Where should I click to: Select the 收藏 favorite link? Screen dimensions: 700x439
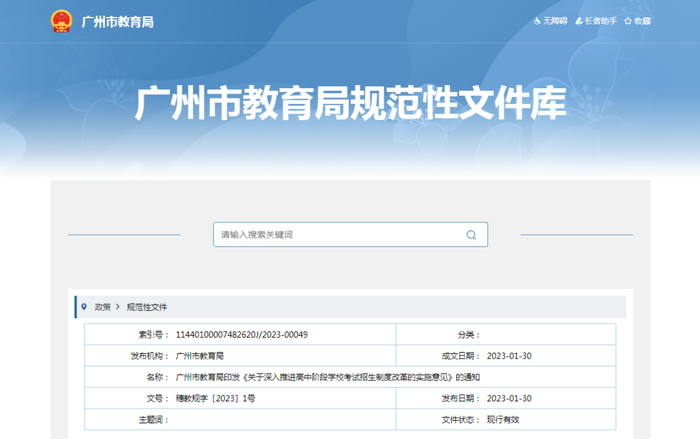pyautogui.click(x=642, y=21)
